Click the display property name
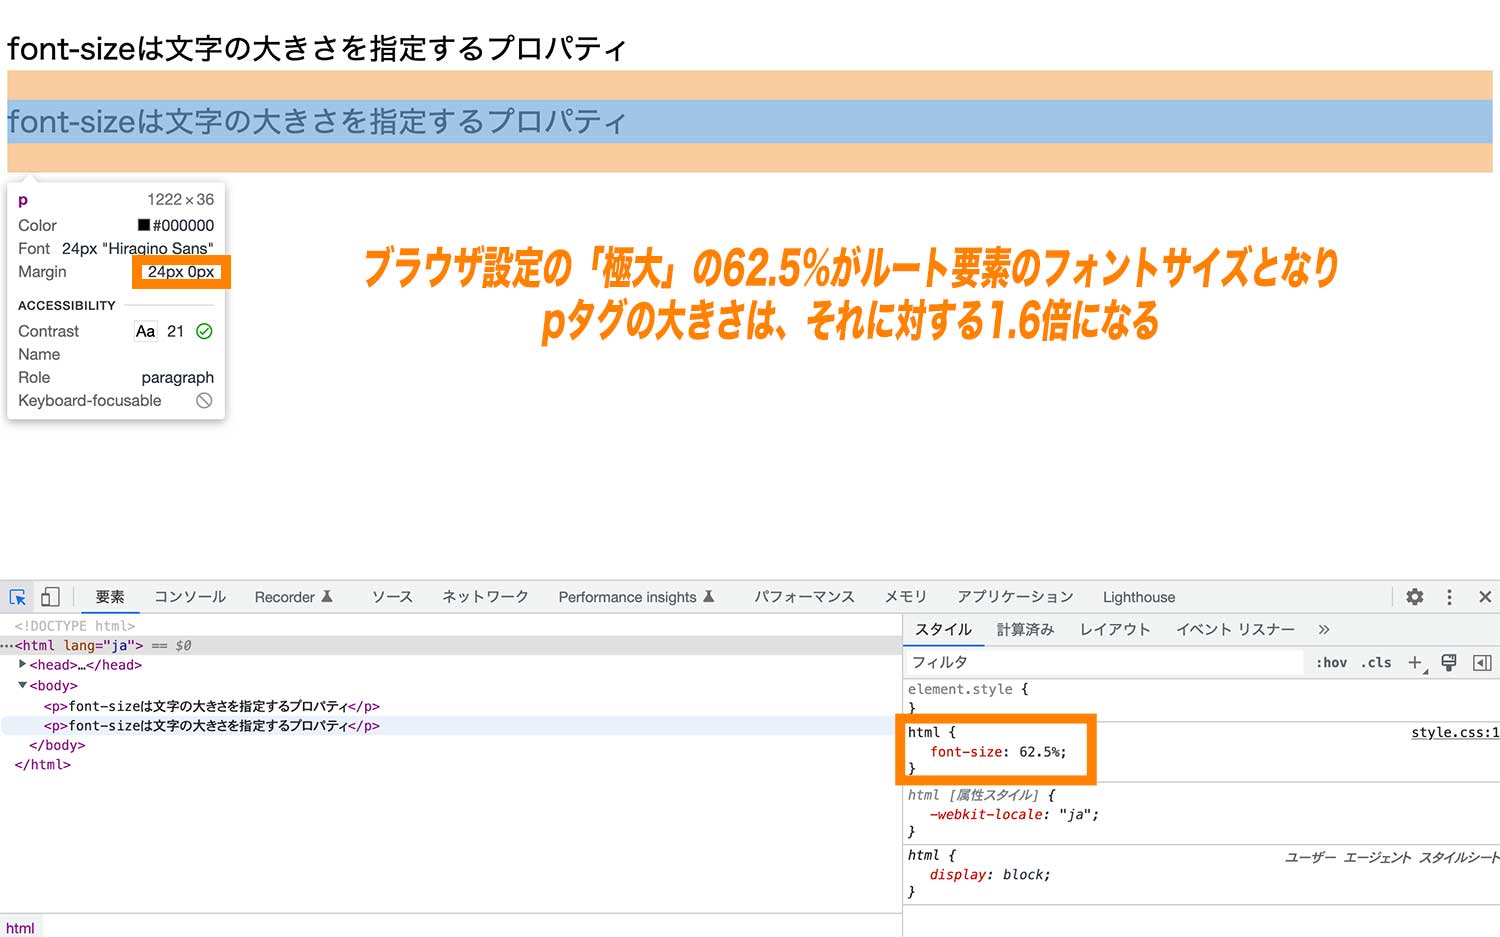1500x937 pixels. tap(957, 875)
